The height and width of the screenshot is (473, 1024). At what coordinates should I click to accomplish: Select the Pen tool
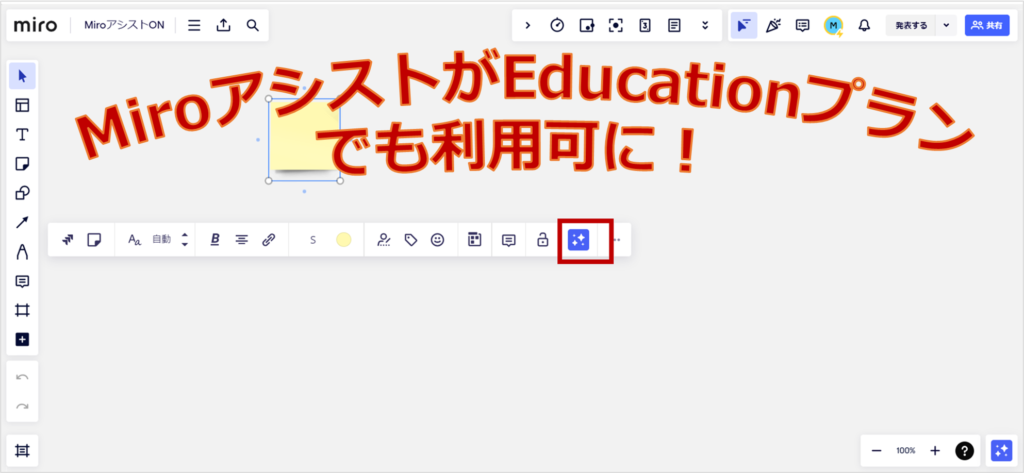[22, 252]
